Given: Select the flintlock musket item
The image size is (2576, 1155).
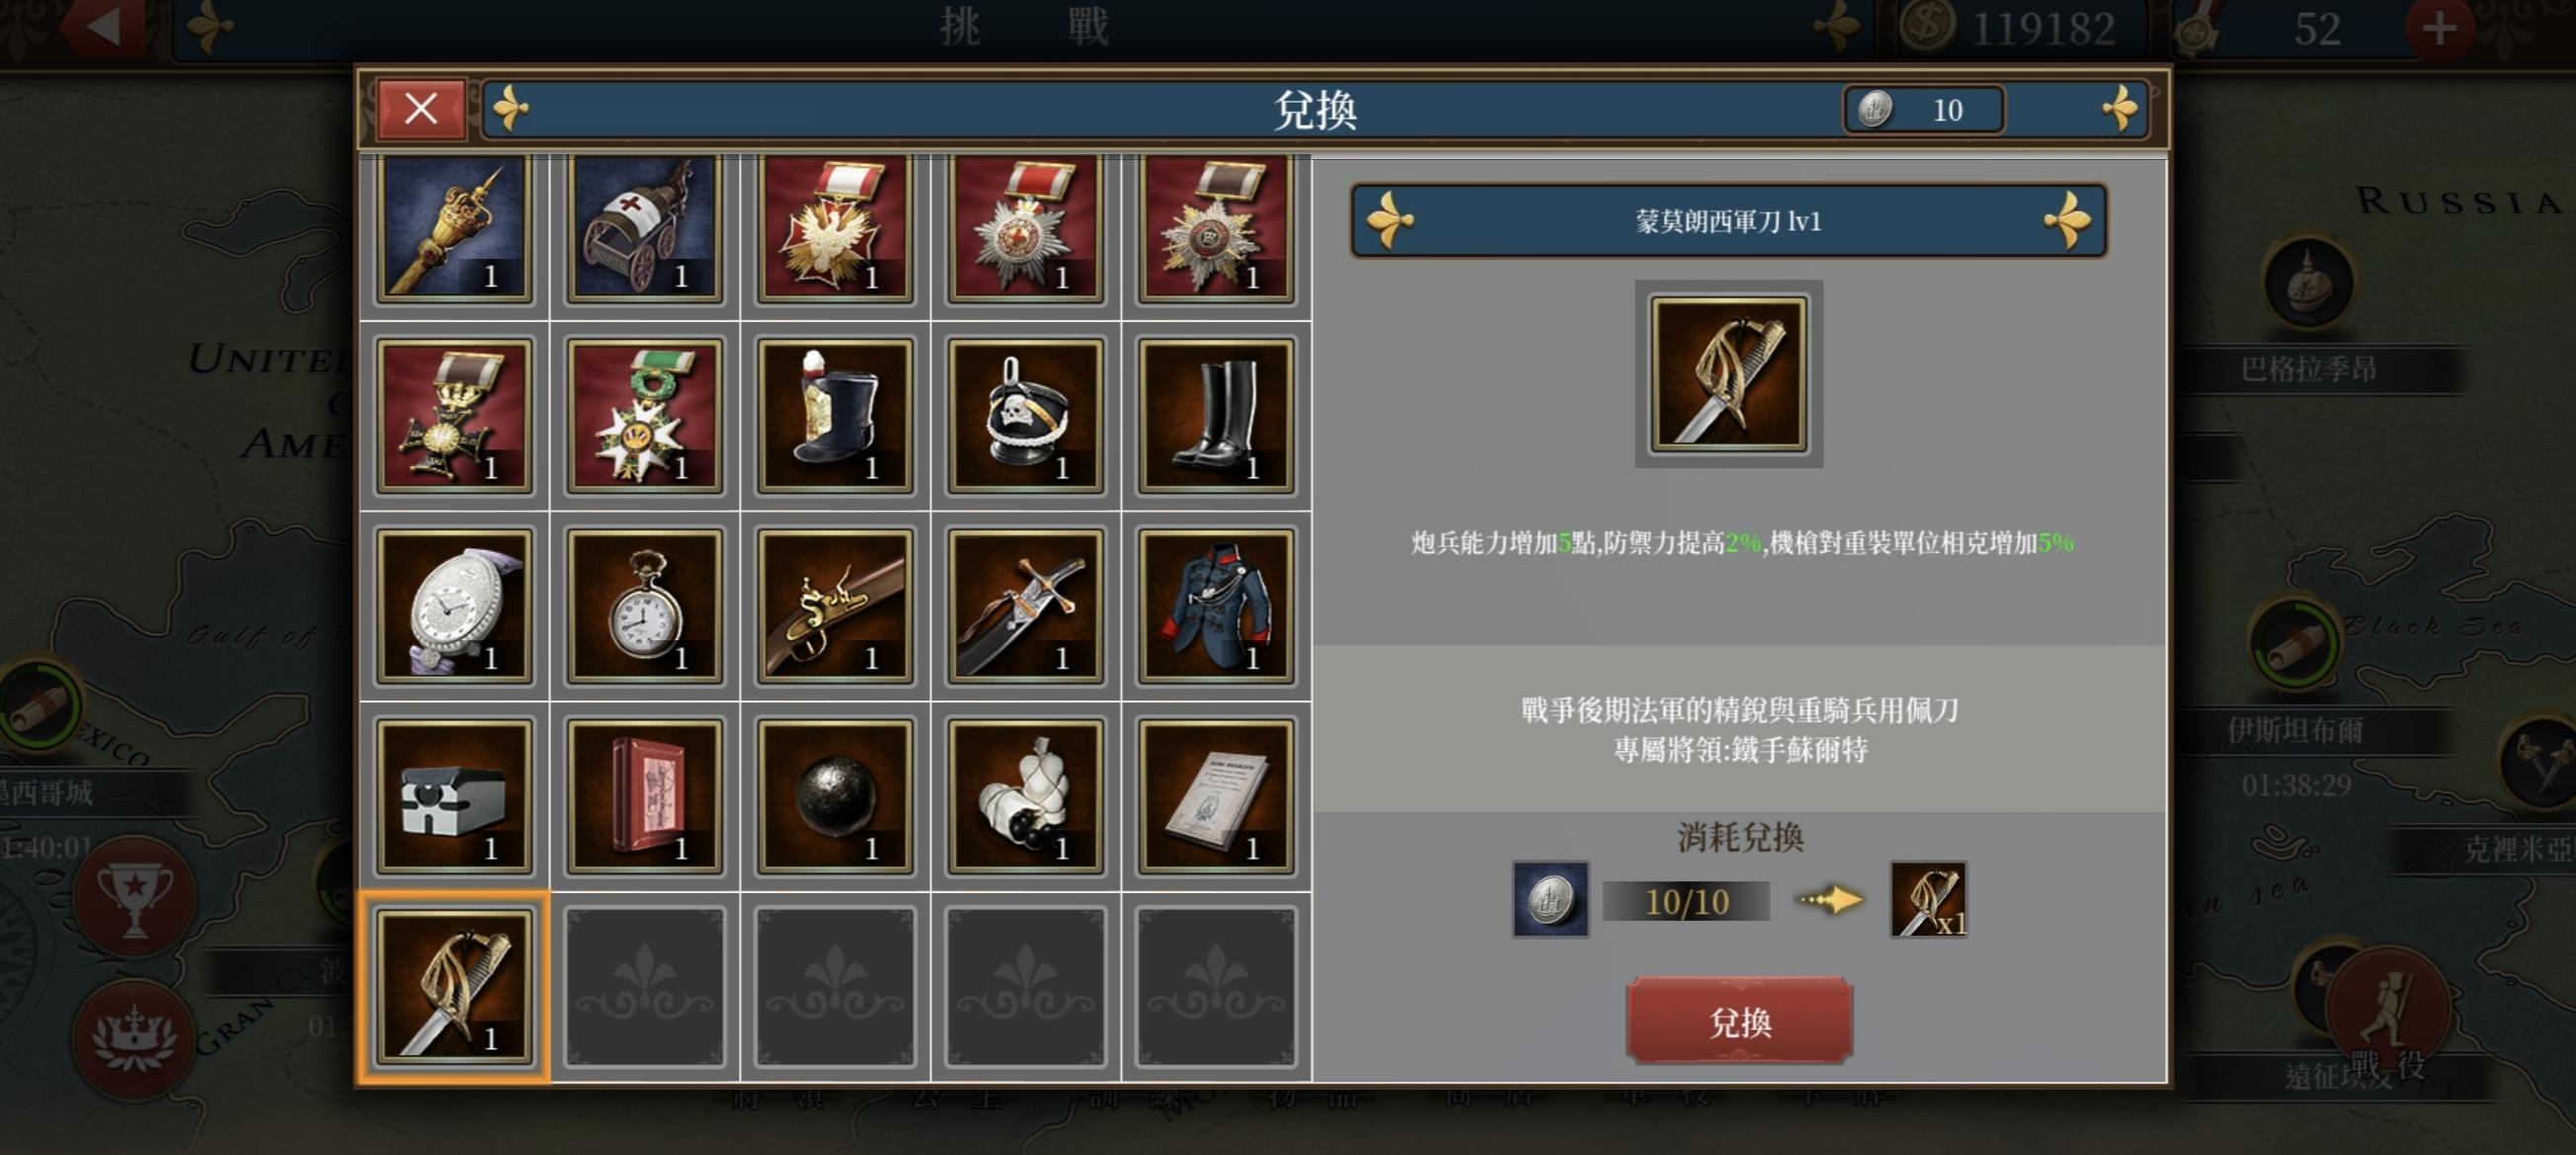Looking at the screenshot, I should coord(835,606).
